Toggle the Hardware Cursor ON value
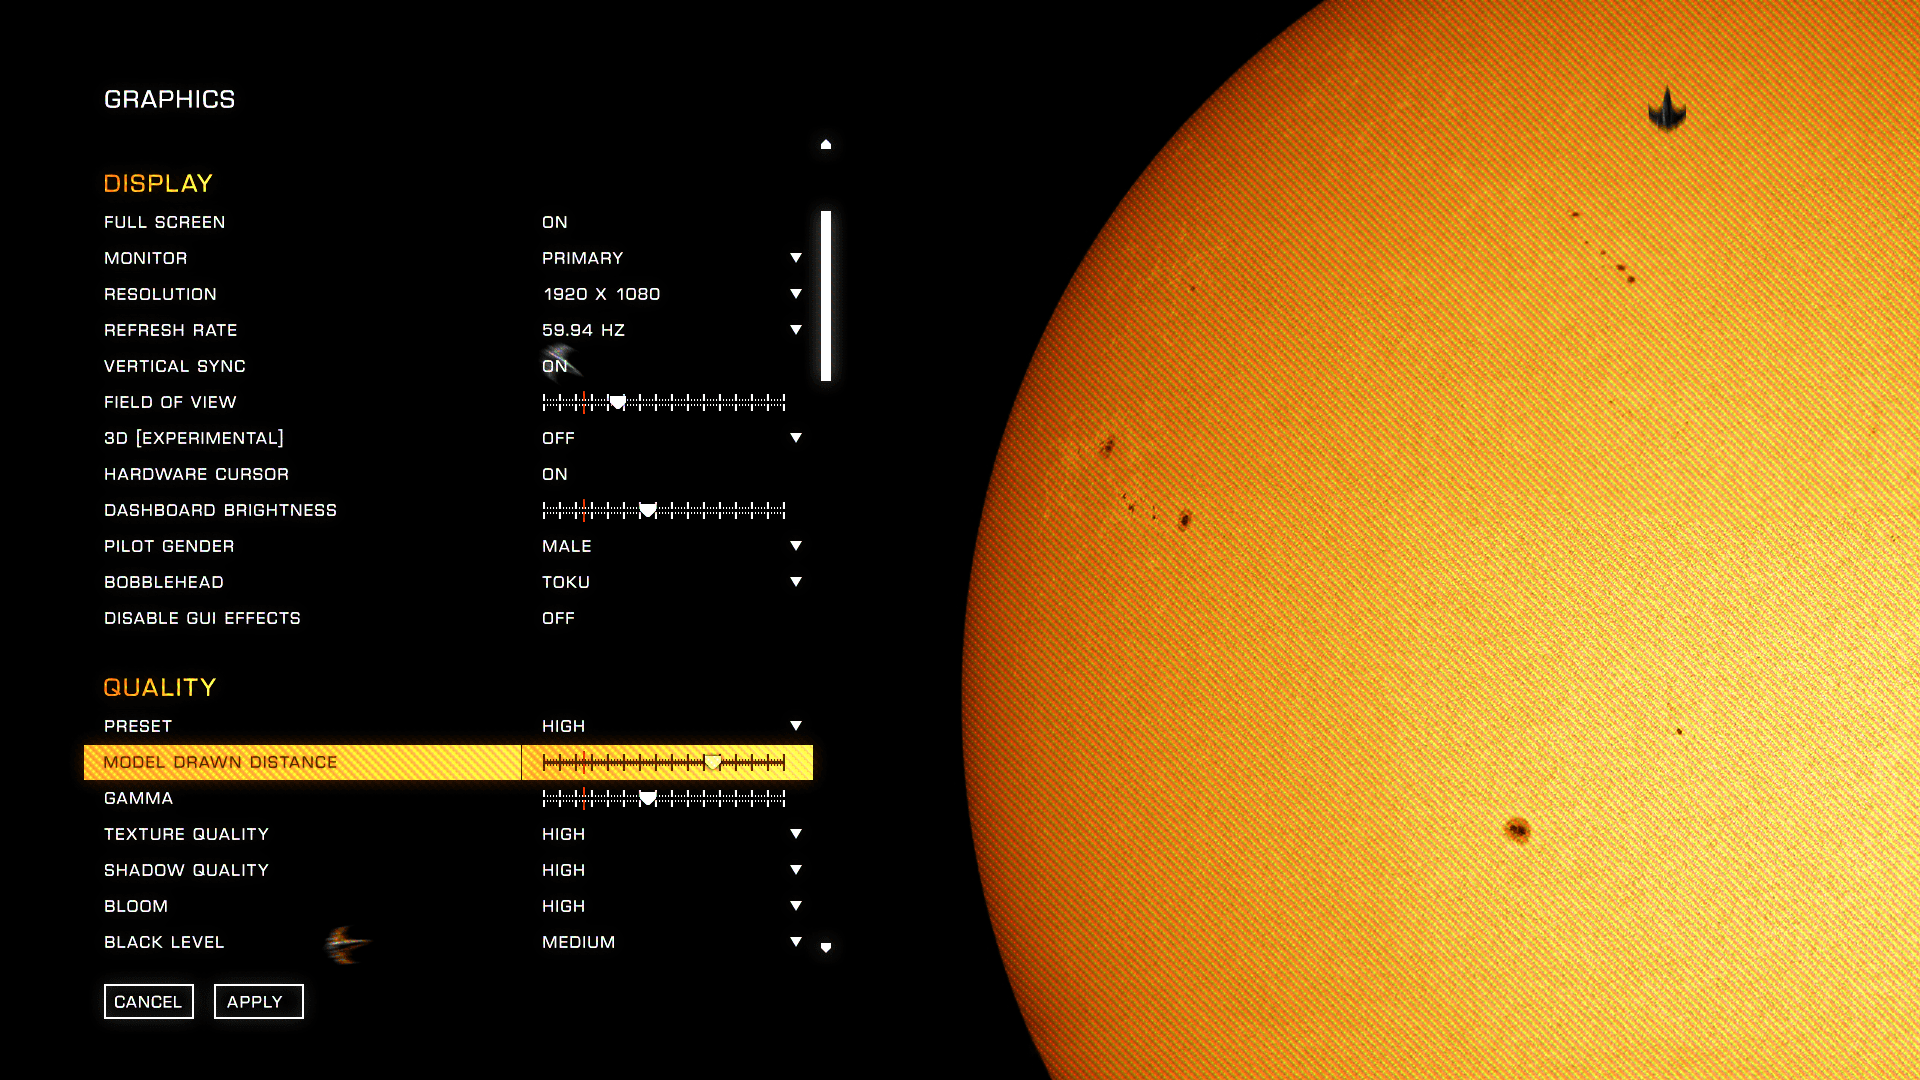The image size is (1920, 1080). coord(555,474)
